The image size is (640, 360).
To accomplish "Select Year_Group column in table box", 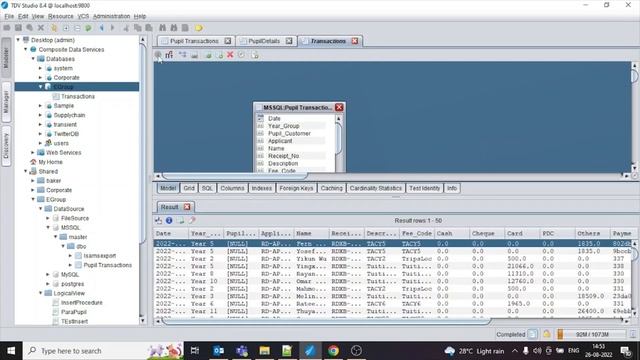I will [284, 126].
